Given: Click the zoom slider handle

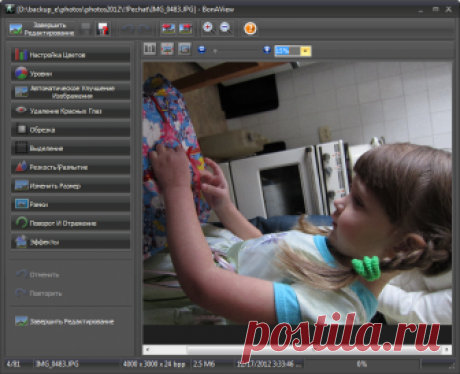Looking at the screenshot, I should [x=215, y=51].
